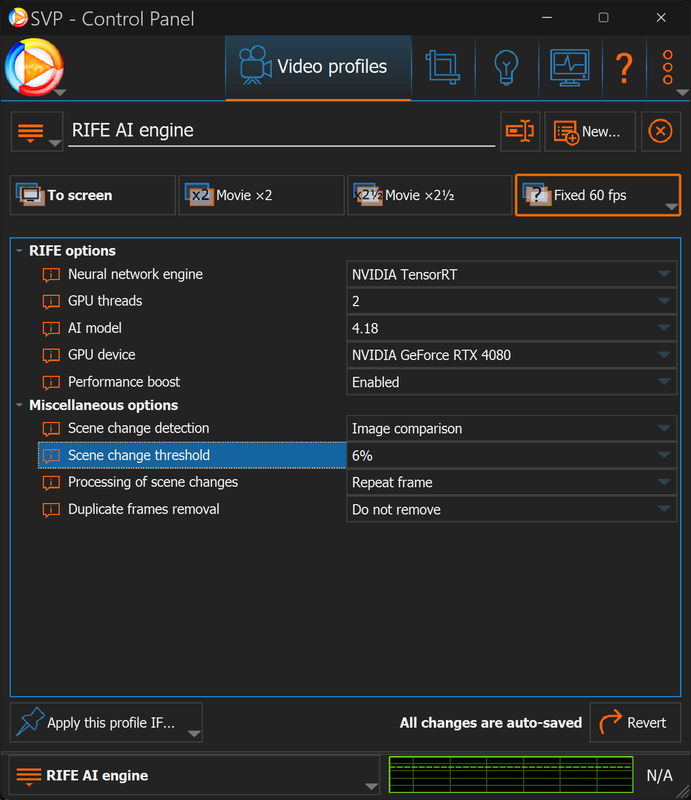
Task: Open the Fixed 60 fps dropdown arrow
Action: (672, 207)
